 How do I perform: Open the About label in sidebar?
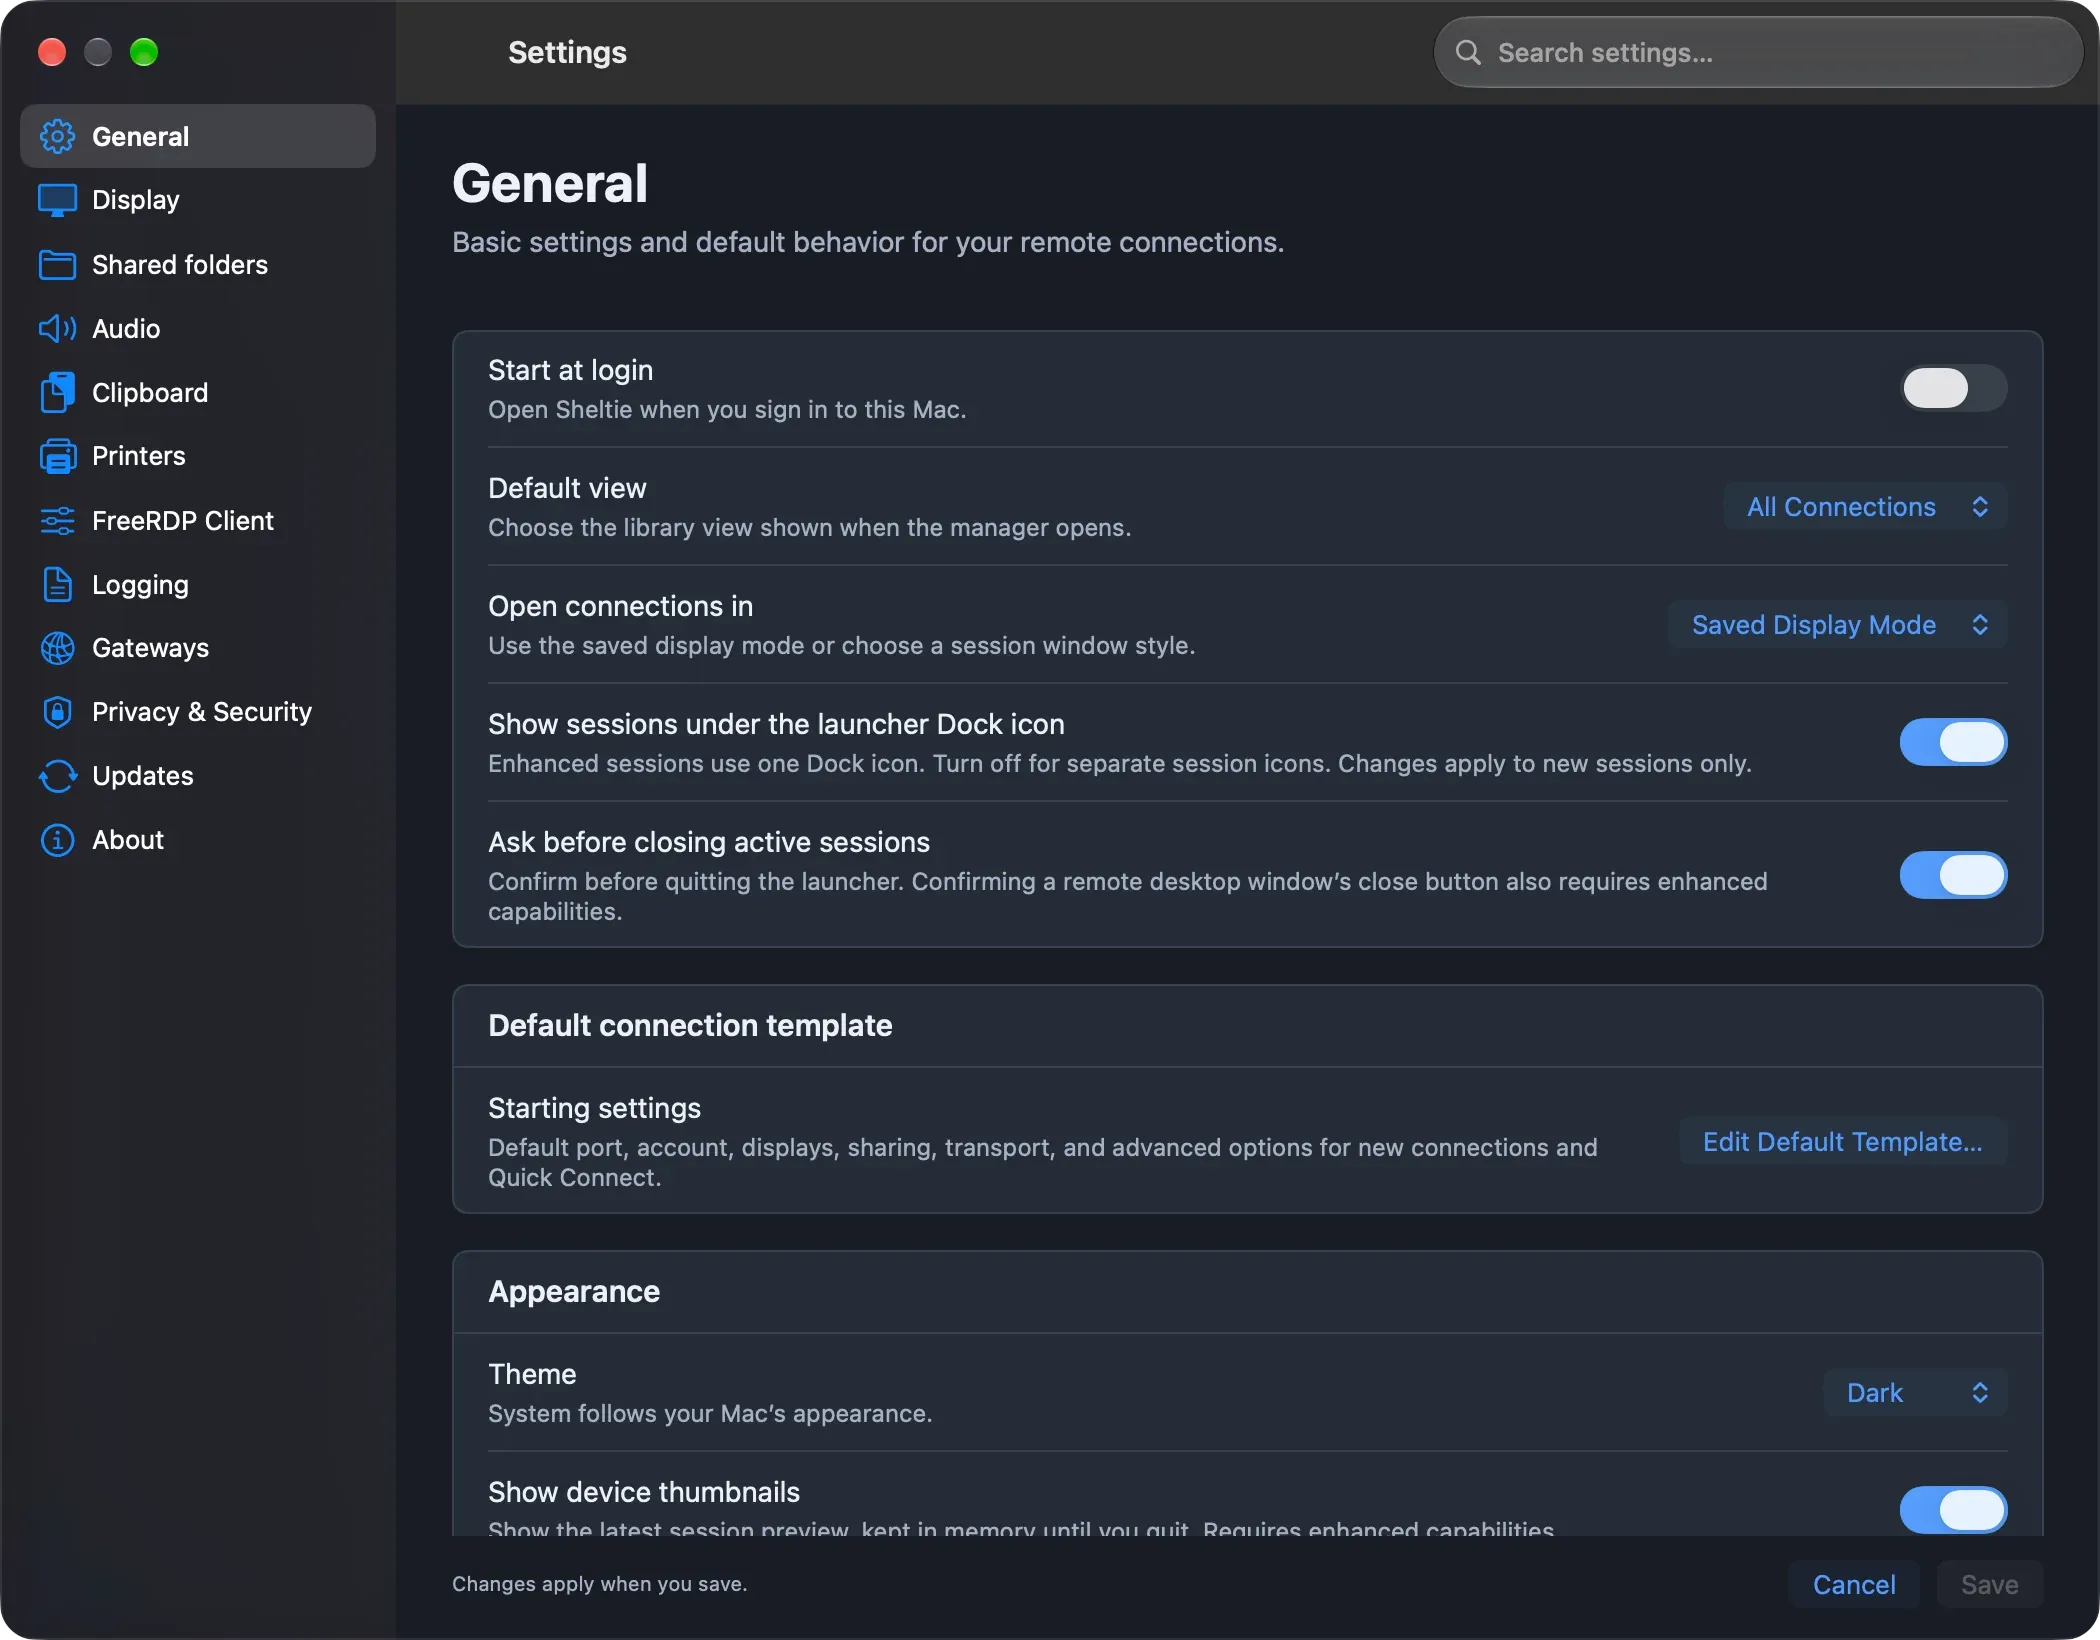[x=127, y=840]
